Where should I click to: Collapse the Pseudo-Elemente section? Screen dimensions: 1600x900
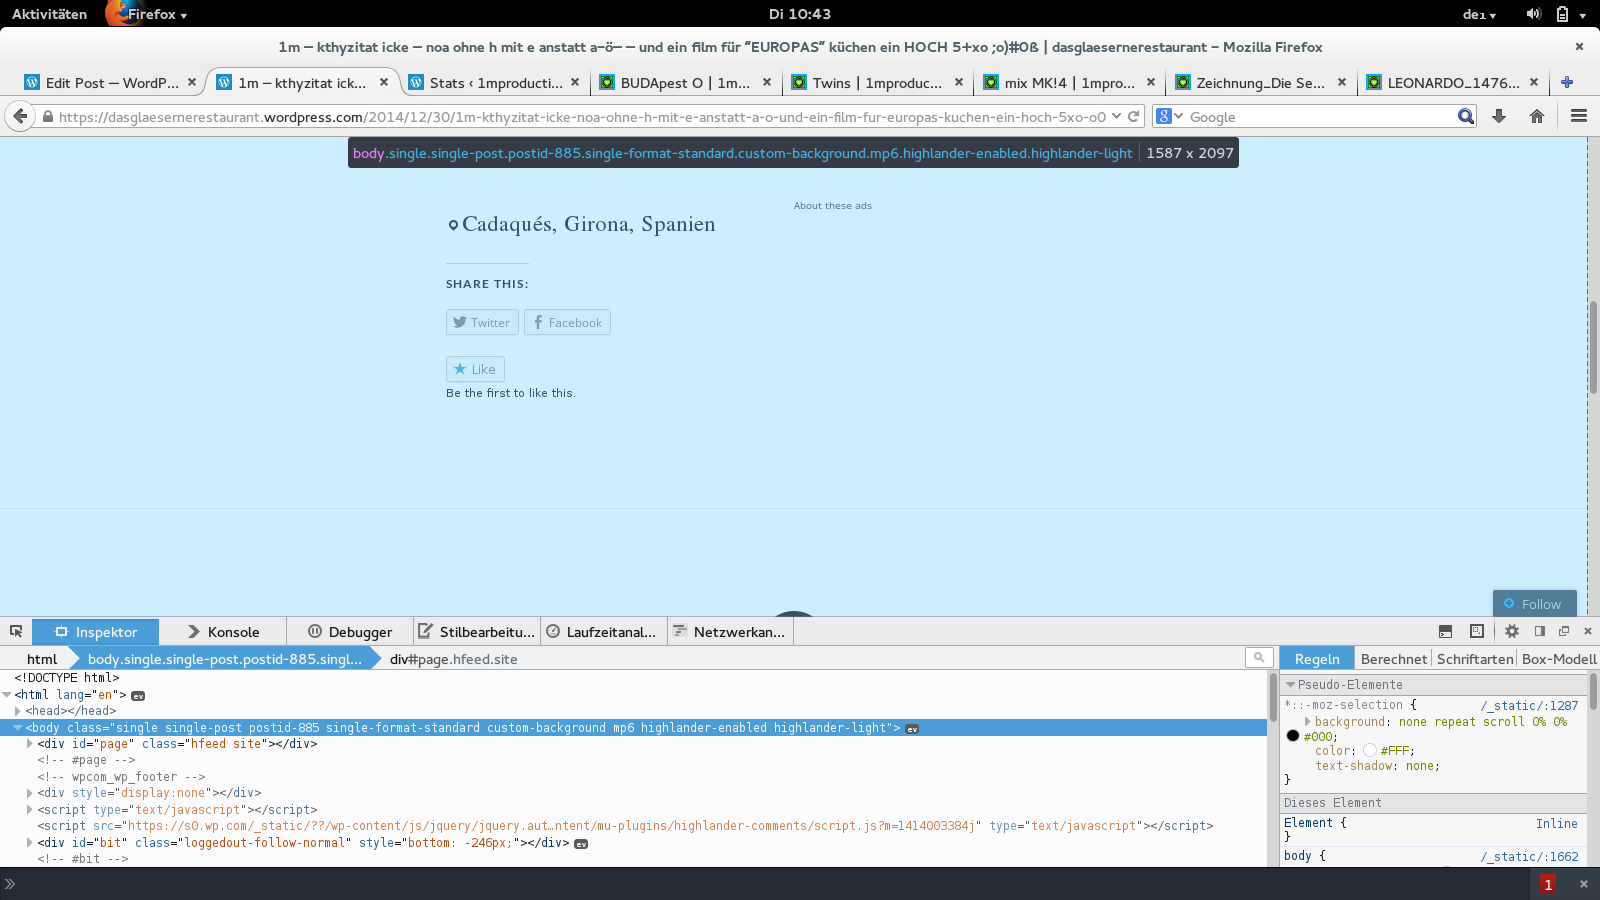pos(1290,685)
